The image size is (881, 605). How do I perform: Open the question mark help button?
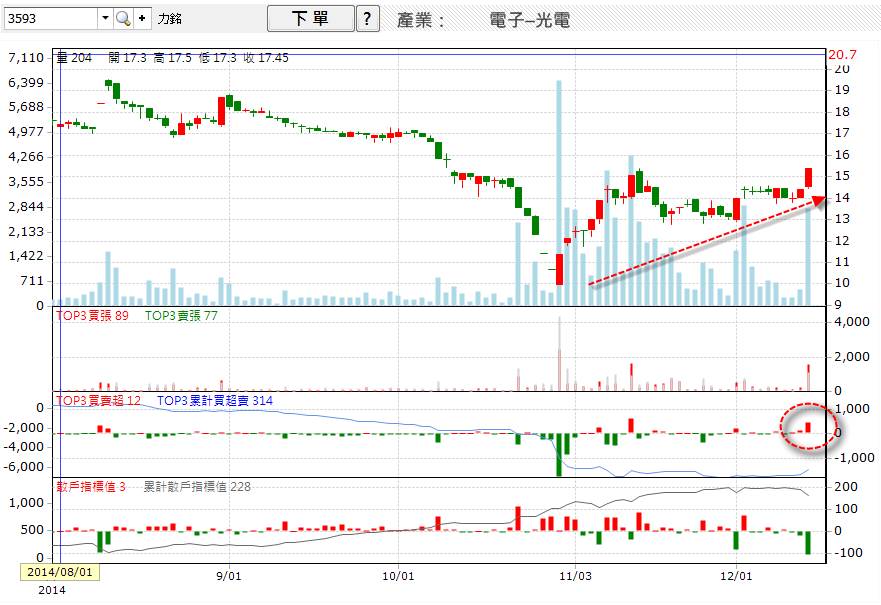368,18
